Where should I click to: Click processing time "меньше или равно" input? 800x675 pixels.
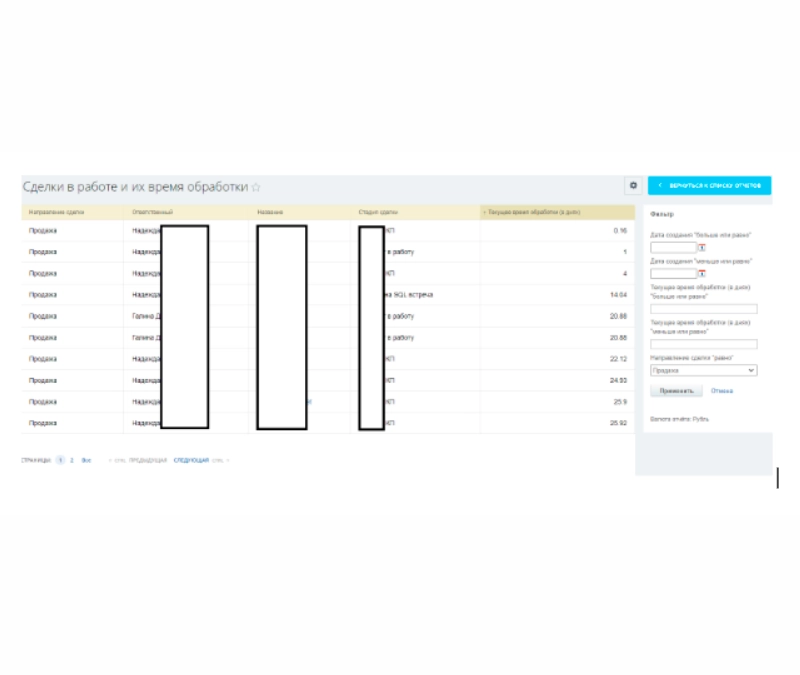703,345
